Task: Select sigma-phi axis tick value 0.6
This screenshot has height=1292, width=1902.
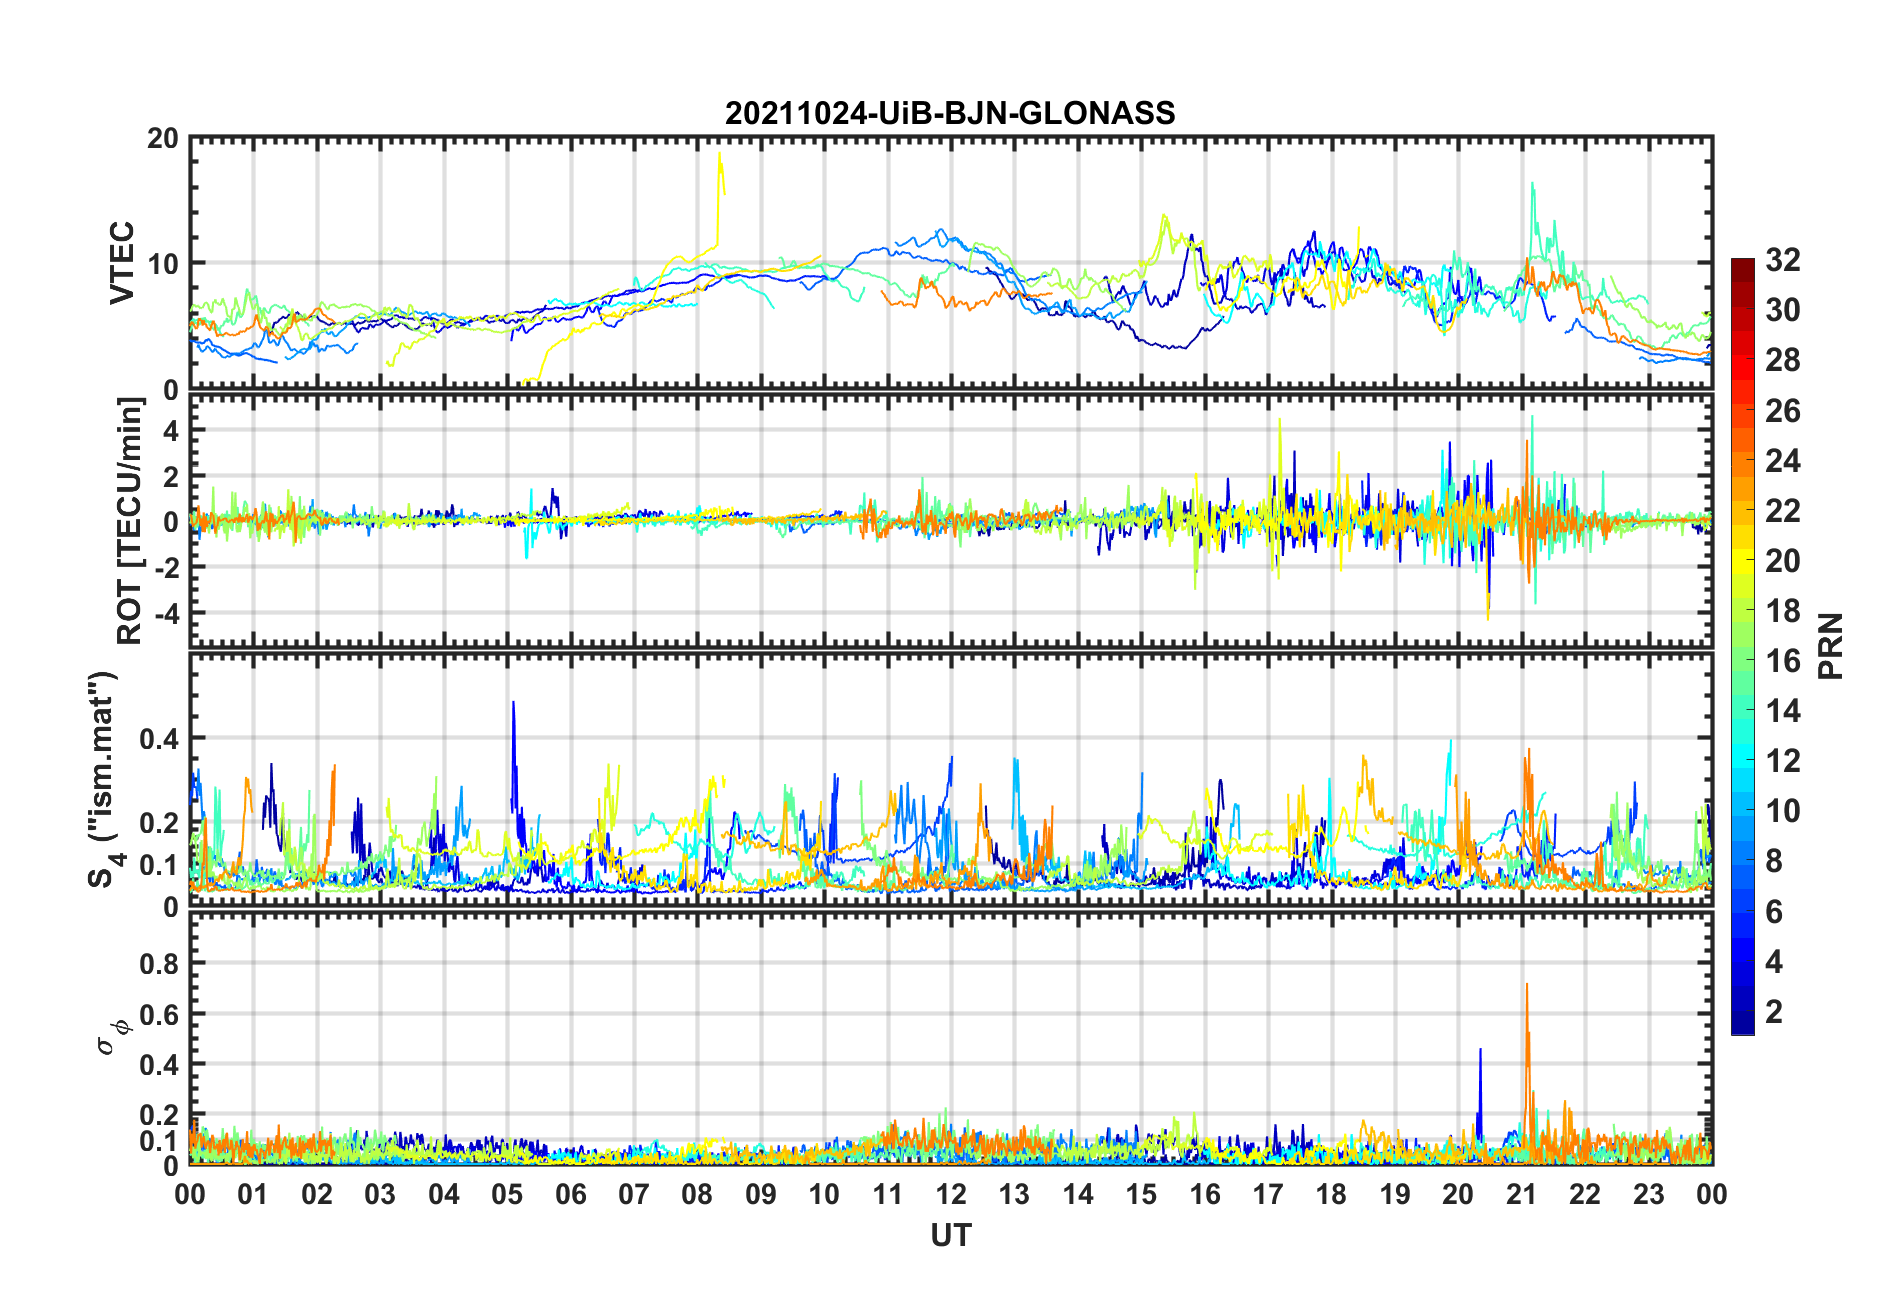Action: 159,1015
